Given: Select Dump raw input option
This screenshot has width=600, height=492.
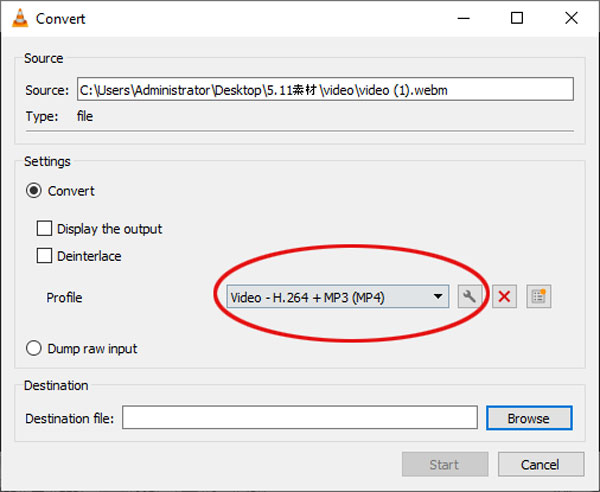Looking at the screenshot, I should (34, 348).
